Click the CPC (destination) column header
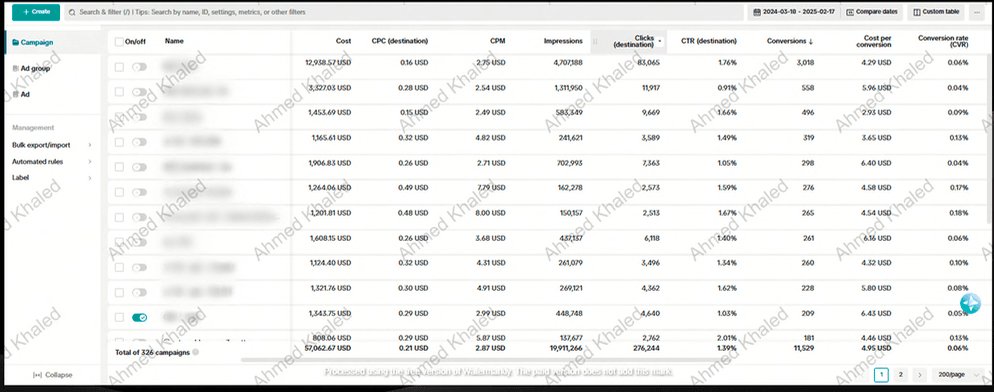Screen dimensions: 994x392 [x=399, y=41]
